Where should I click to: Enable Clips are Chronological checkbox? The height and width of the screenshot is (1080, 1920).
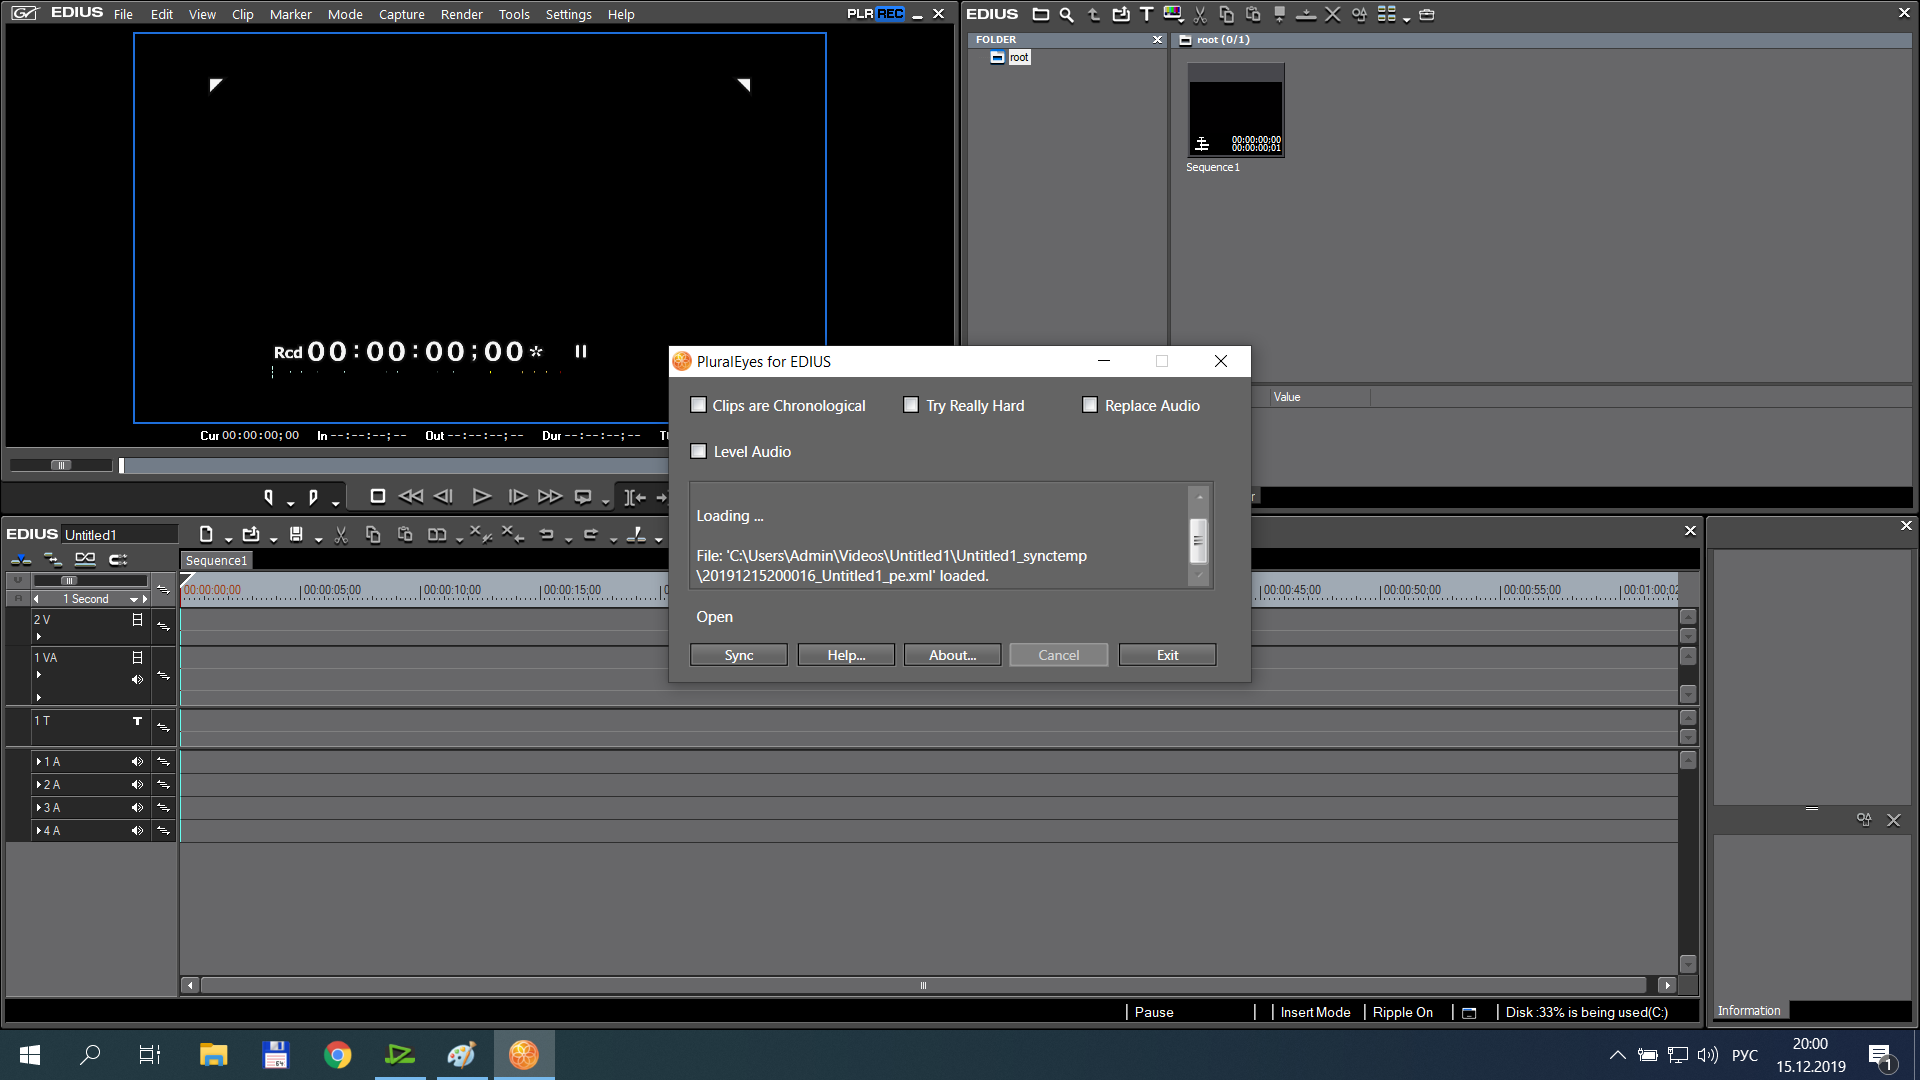699,405
